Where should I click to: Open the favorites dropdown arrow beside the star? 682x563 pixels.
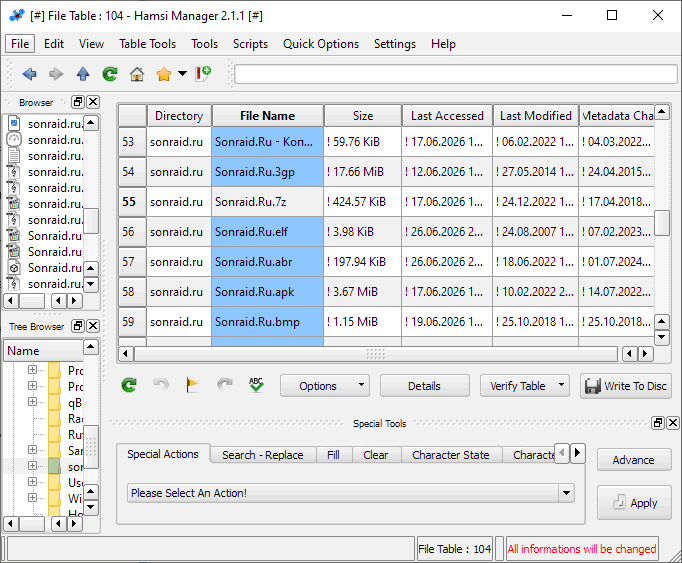click(x=182, y=74)
